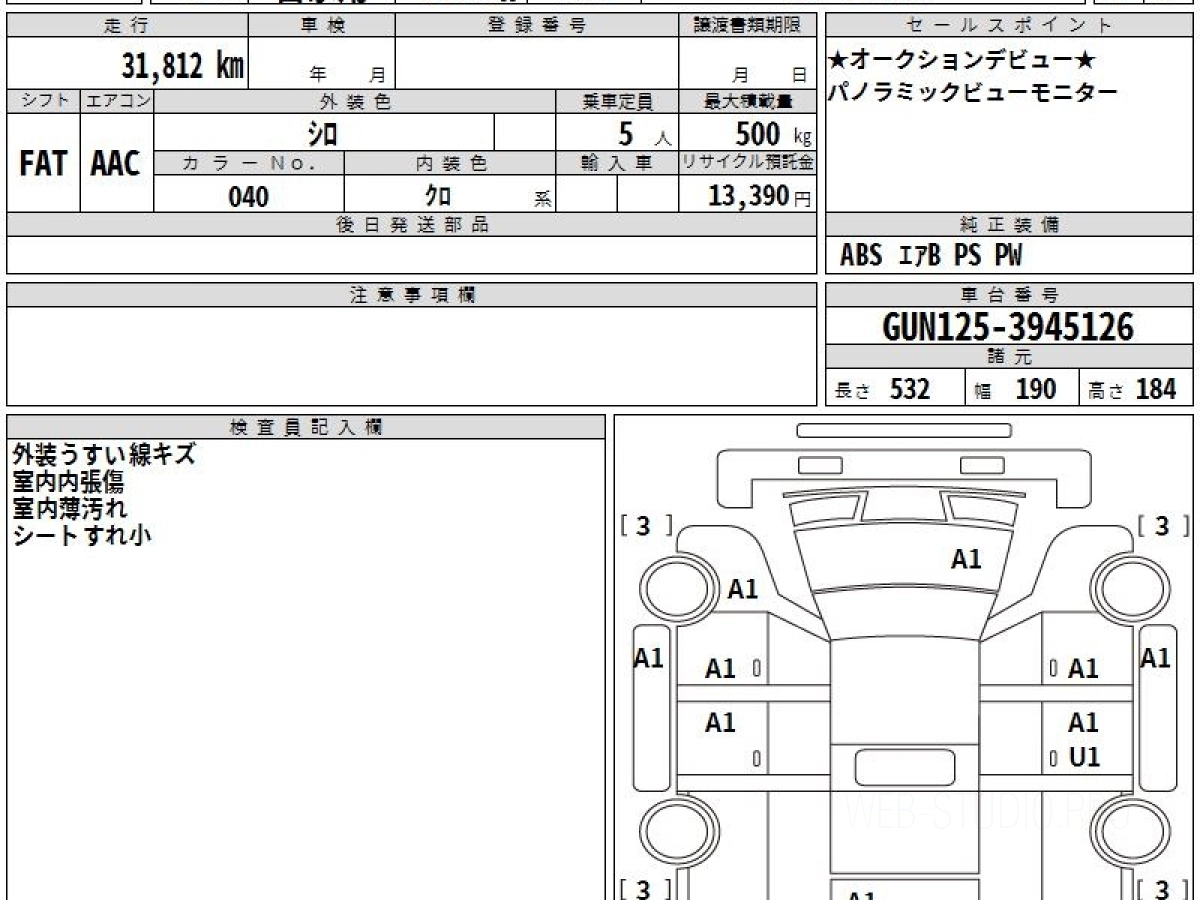Viewport: 1200px width, 900px height.
Task: Select the 後日発送部品 header bar
Action: coord(412,225)
